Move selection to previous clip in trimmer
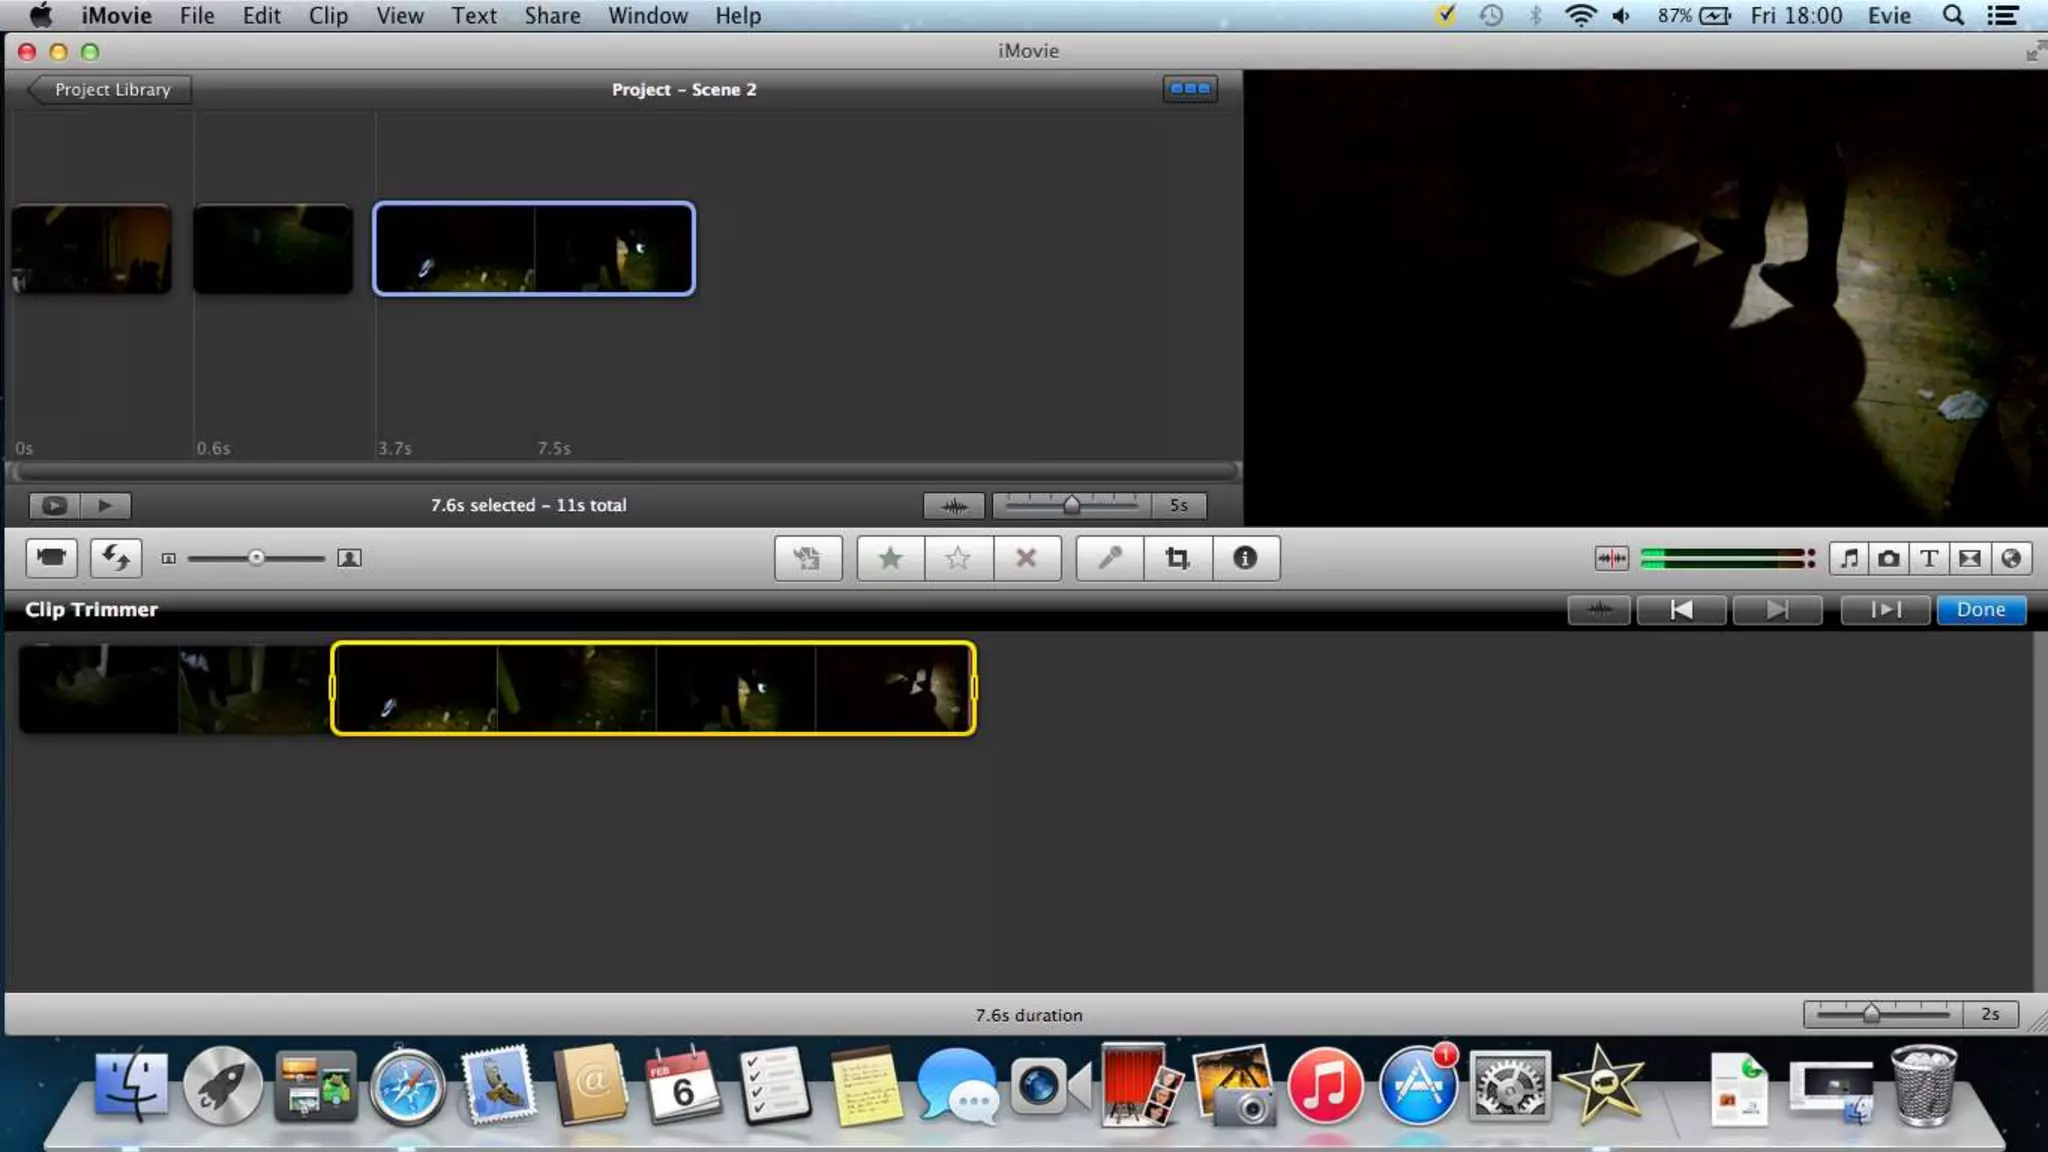 pyautogui.click(x=1681, y=610)
